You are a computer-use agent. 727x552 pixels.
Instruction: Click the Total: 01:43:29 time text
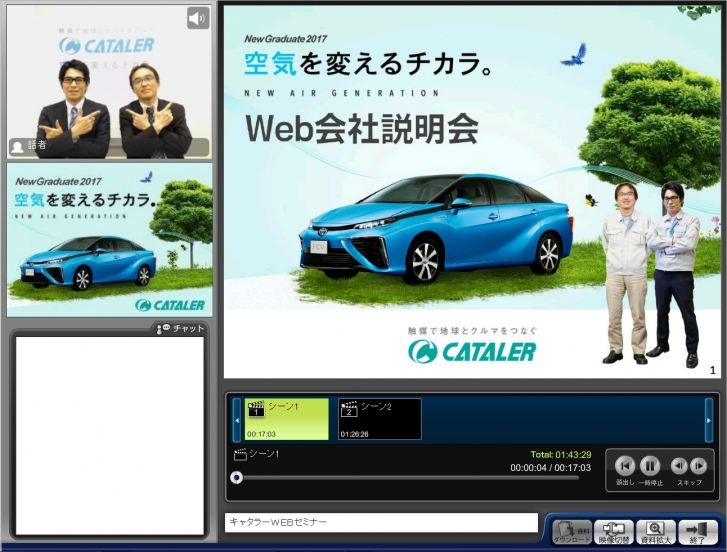click(x=561, y=455)
